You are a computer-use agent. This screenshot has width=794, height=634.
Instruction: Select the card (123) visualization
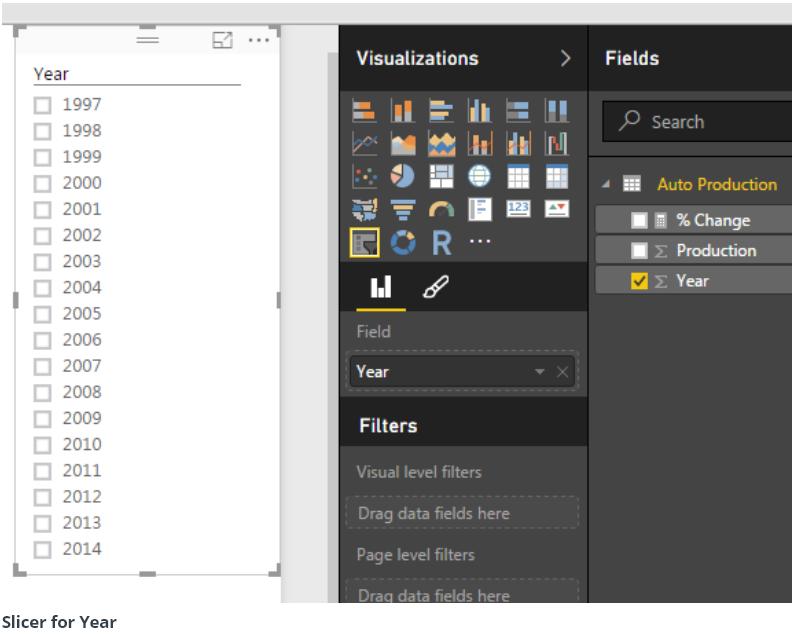tap(518, 209)
